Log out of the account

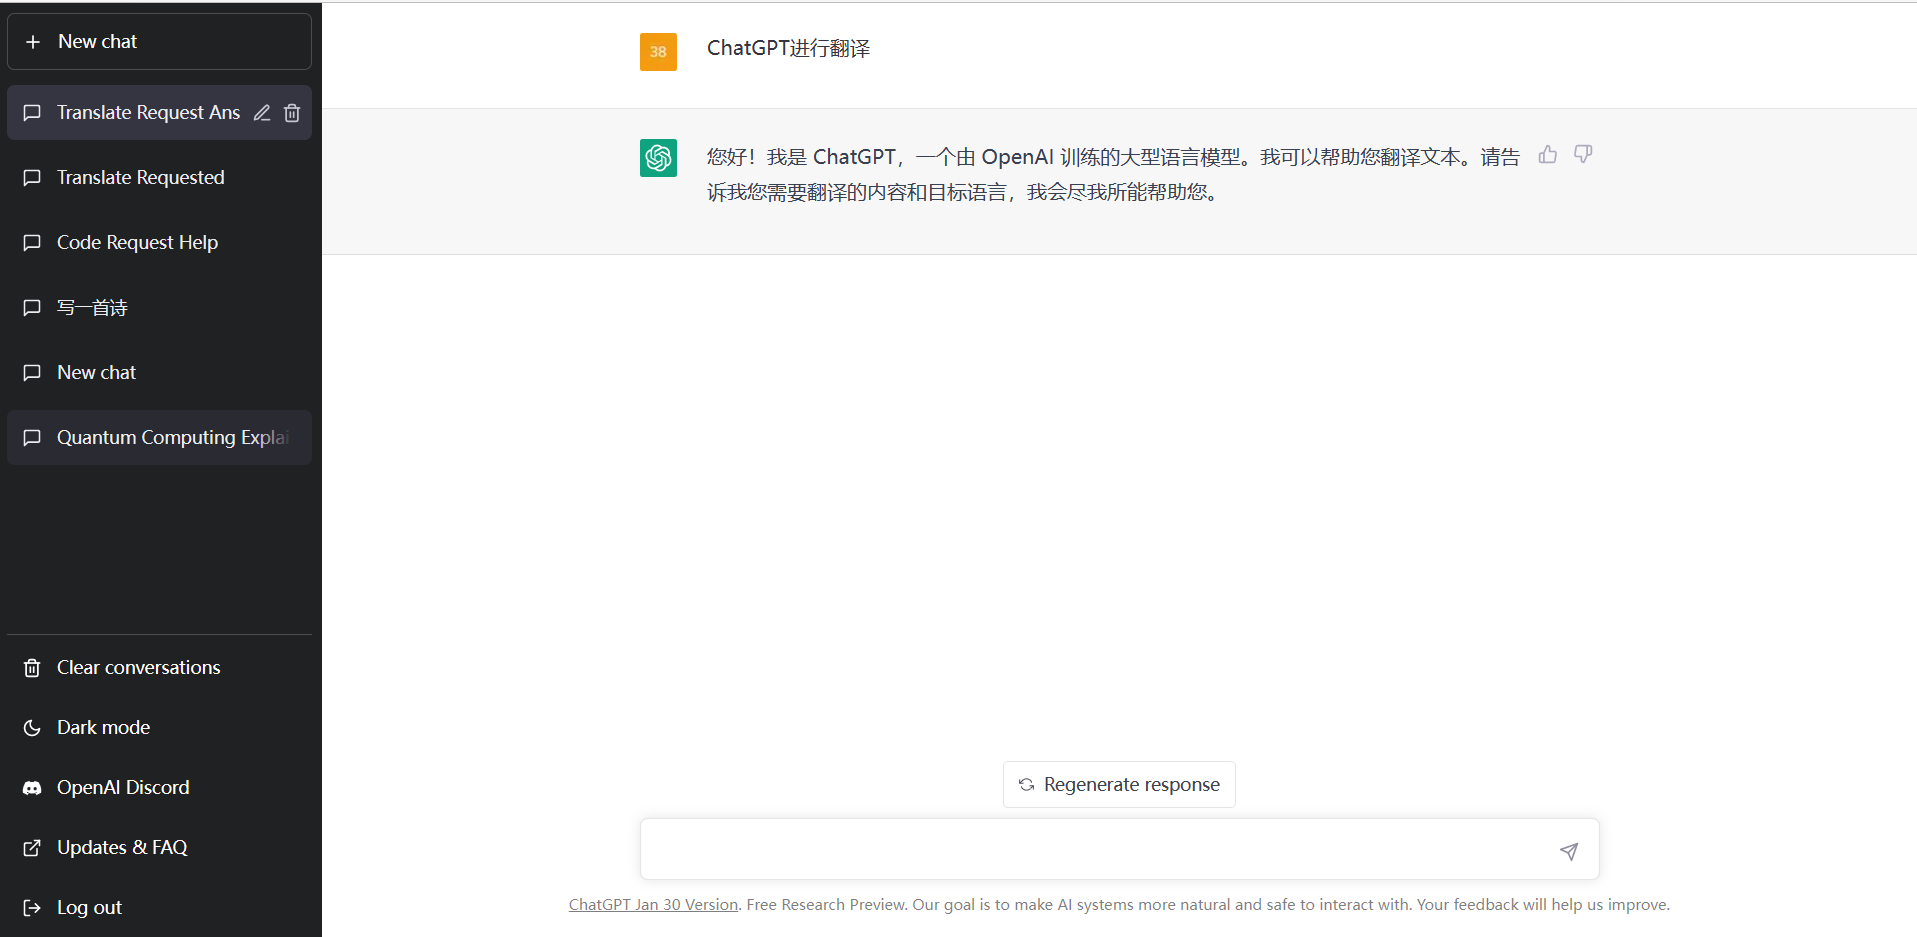coord(159,908)
